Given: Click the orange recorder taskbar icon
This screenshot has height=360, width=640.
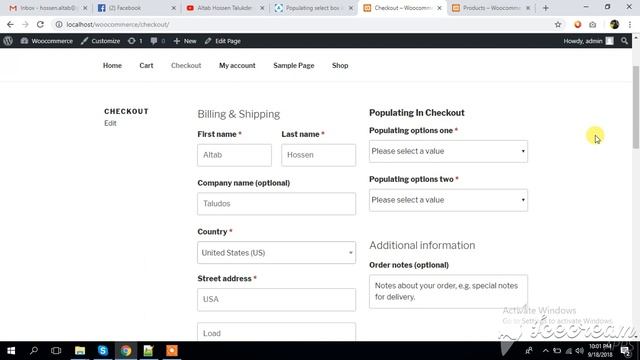Looking at the screenshot, I should 172,351.
